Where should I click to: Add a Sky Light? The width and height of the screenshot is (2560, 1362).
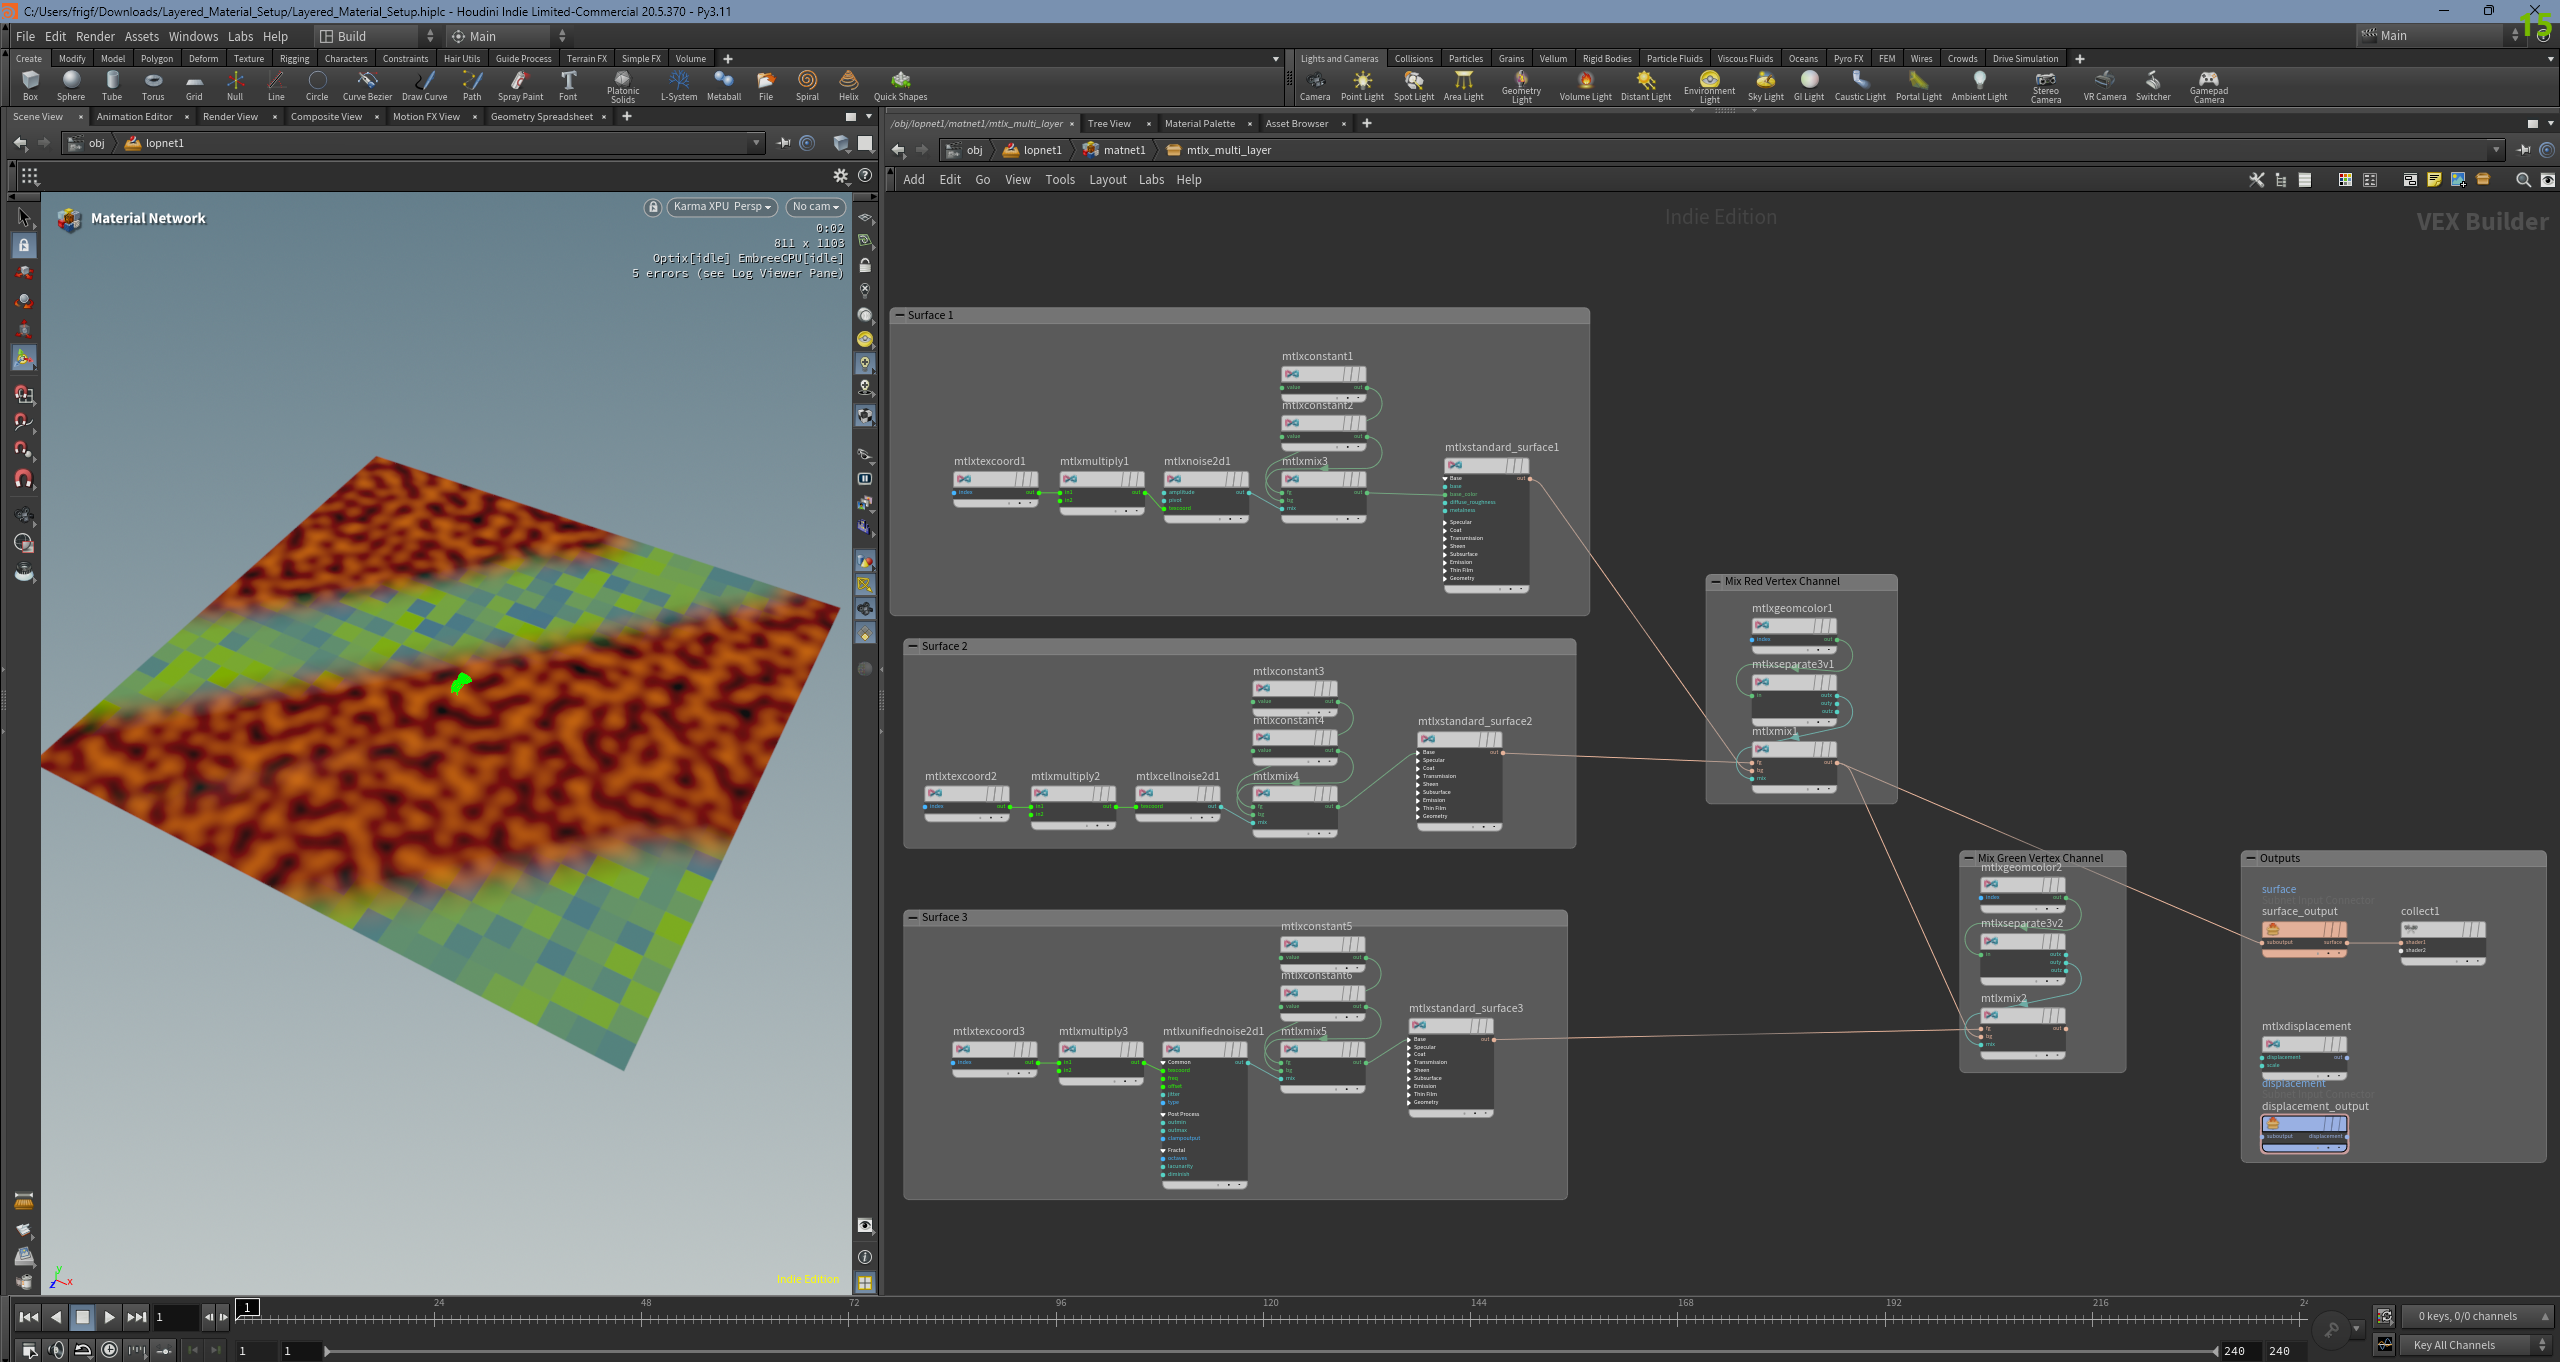[x=1765, y=85]
